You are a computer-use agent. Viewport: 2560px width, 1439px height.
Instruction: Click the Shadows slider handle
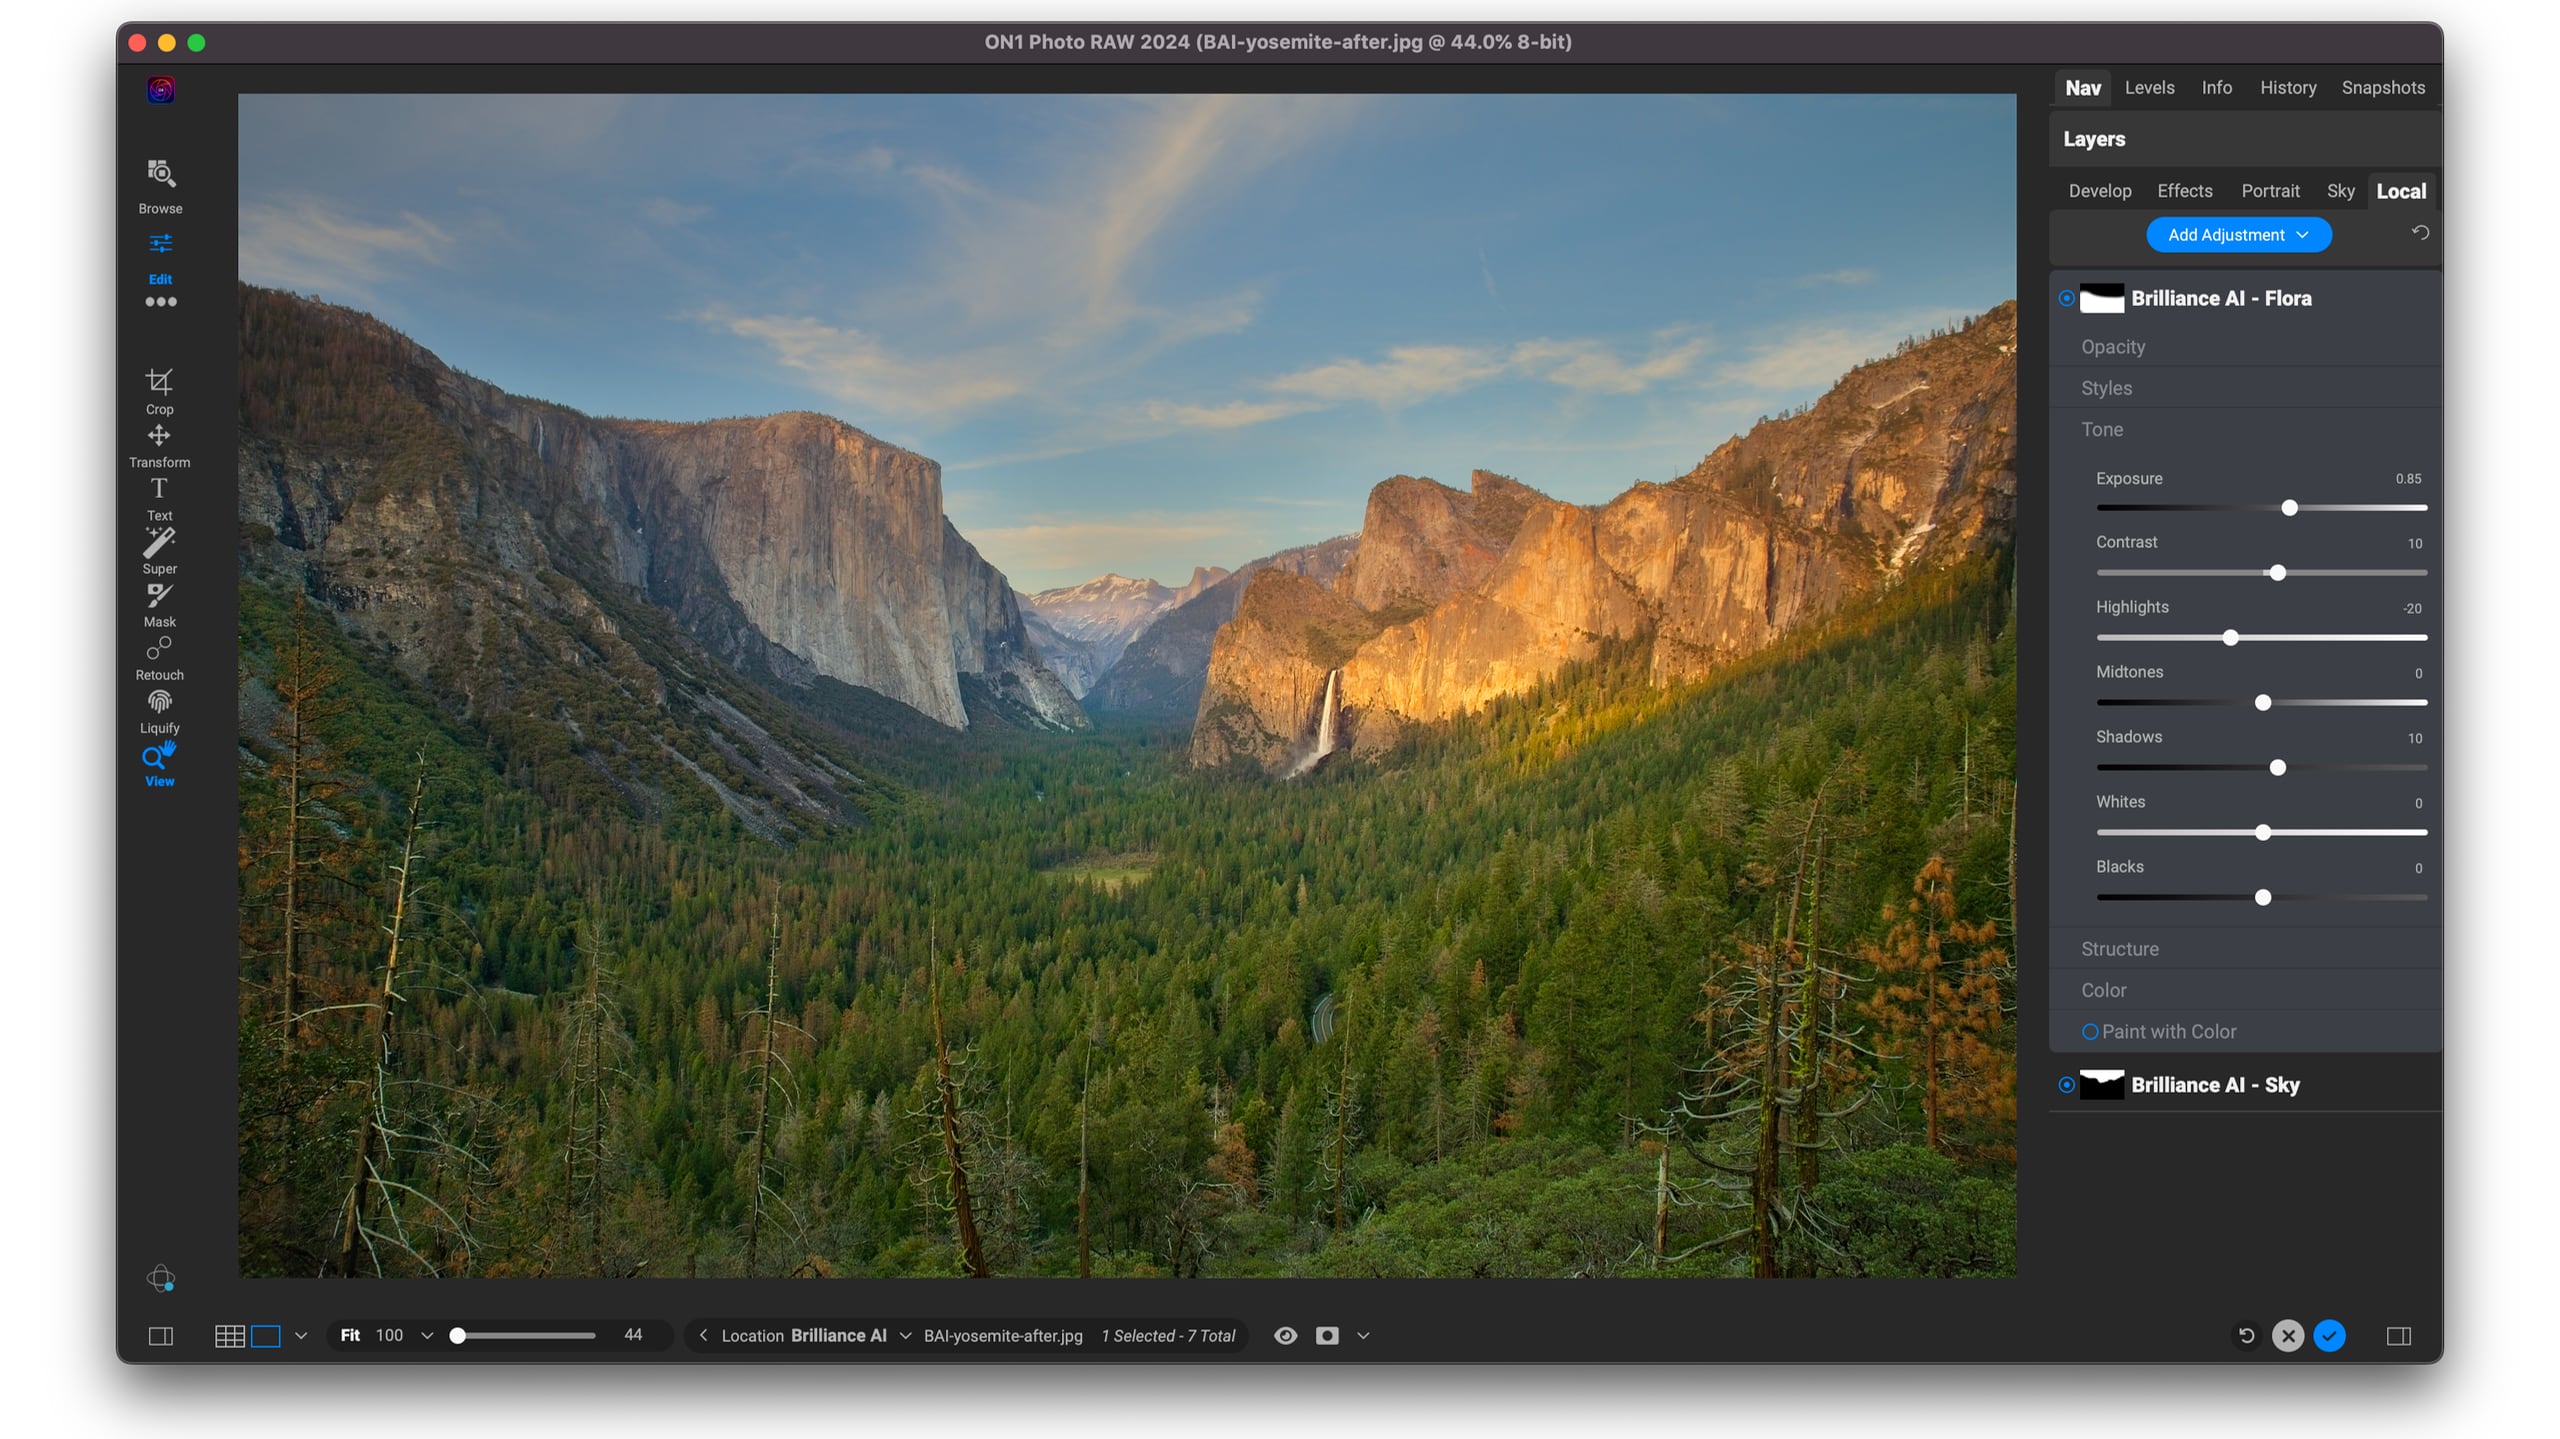click(2277, 768)
